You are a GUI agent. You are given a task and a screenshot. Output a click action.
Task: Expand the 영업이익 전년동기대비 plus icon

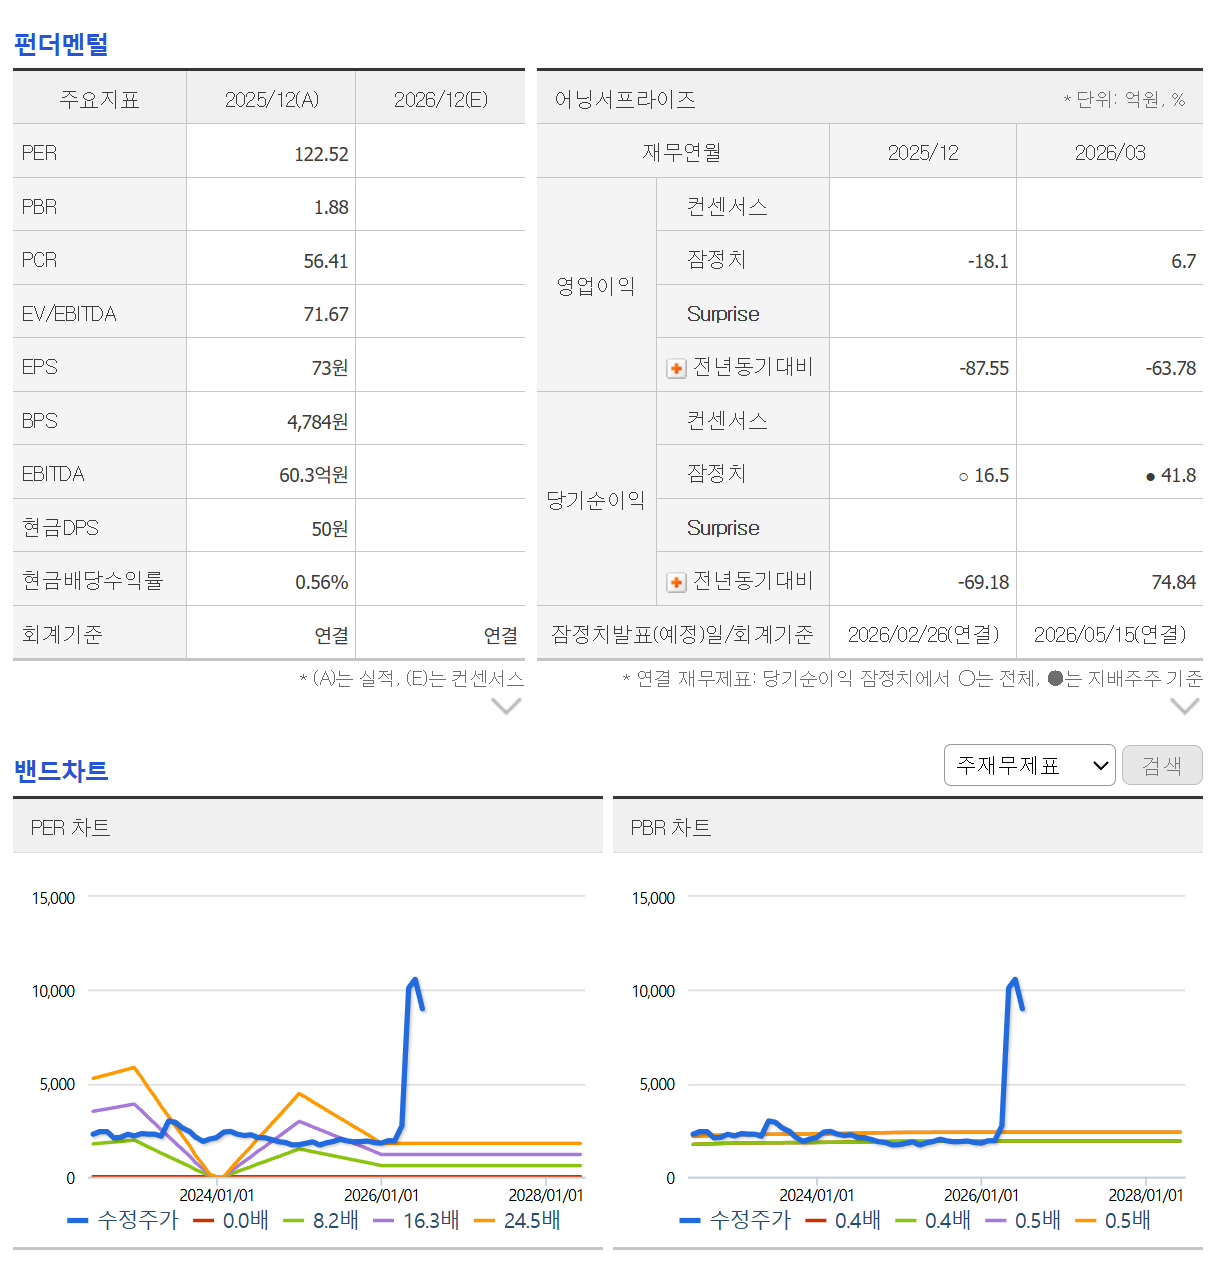coord(676,369)
